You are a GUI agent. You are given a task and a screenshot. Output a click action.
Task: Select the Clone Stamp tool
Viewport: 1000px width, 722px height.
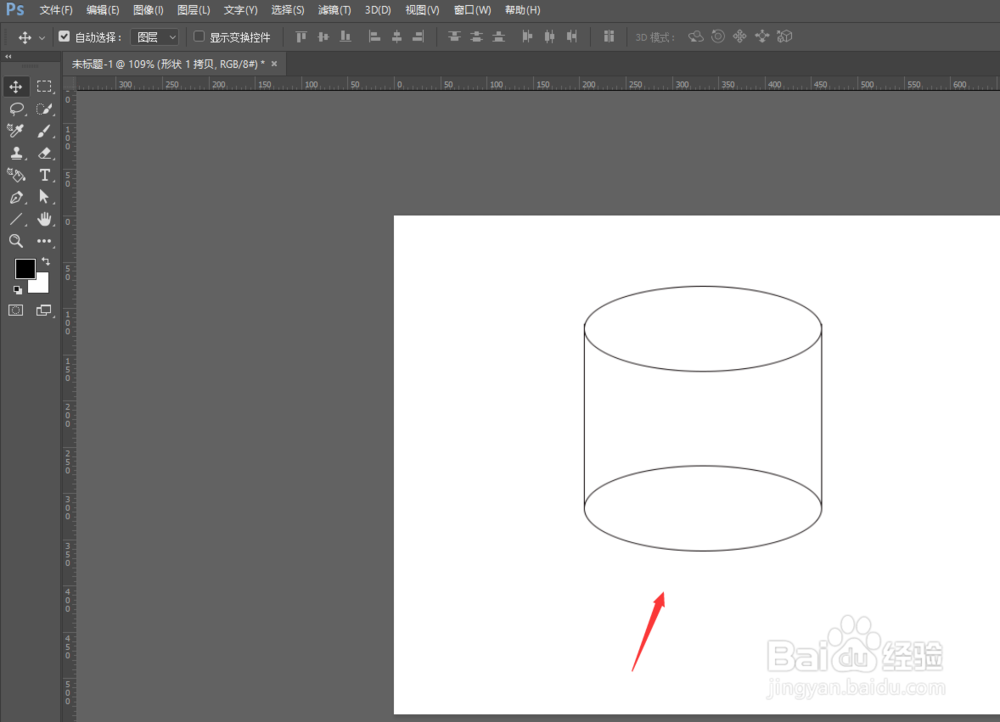click(16, 153)
